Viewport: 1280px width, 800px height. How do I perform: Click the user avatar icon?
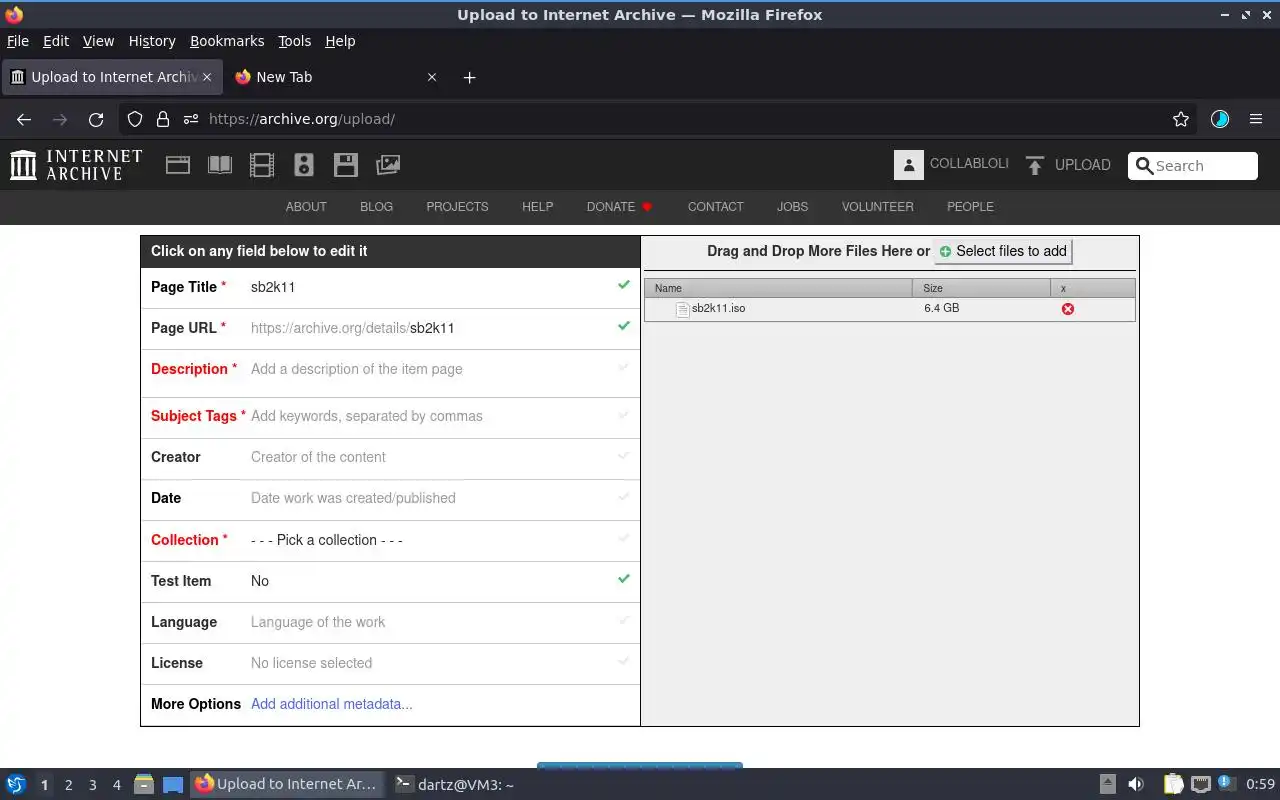(x=908, y=166)
